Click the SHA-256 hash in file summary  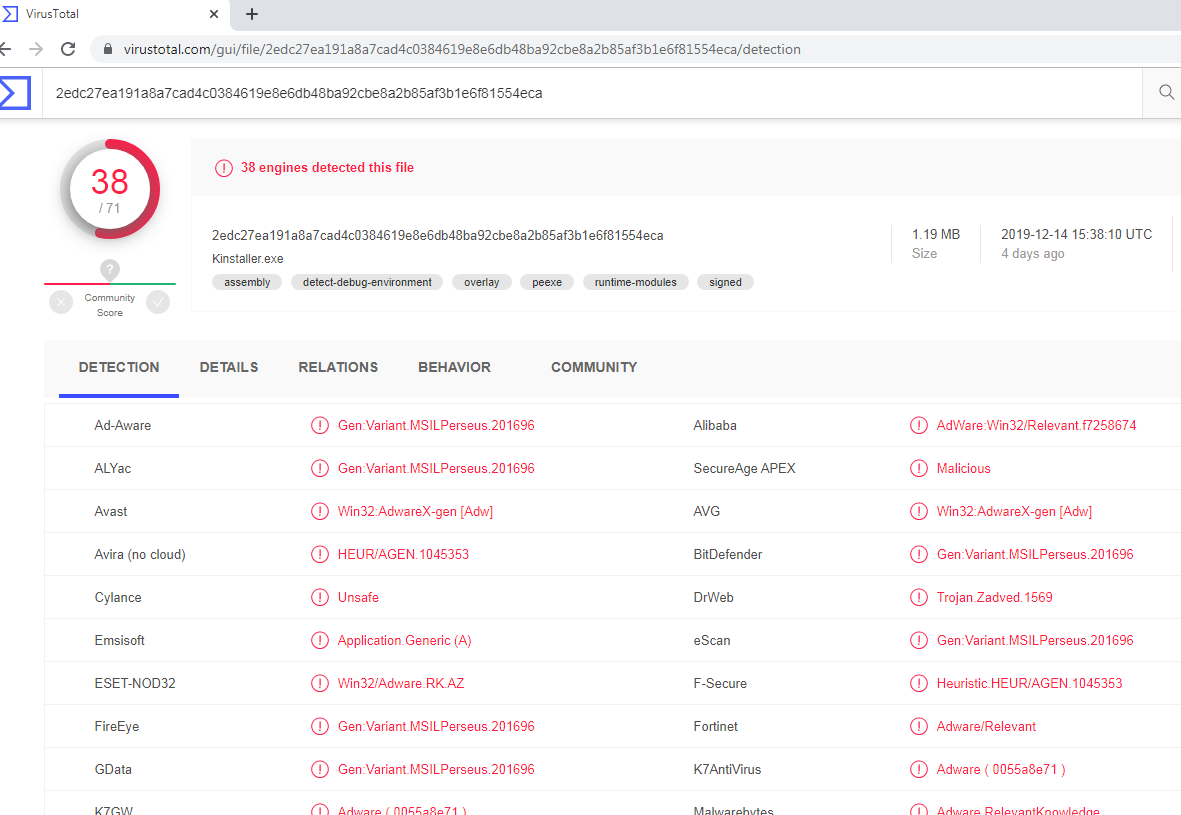(x=438, y=236)
